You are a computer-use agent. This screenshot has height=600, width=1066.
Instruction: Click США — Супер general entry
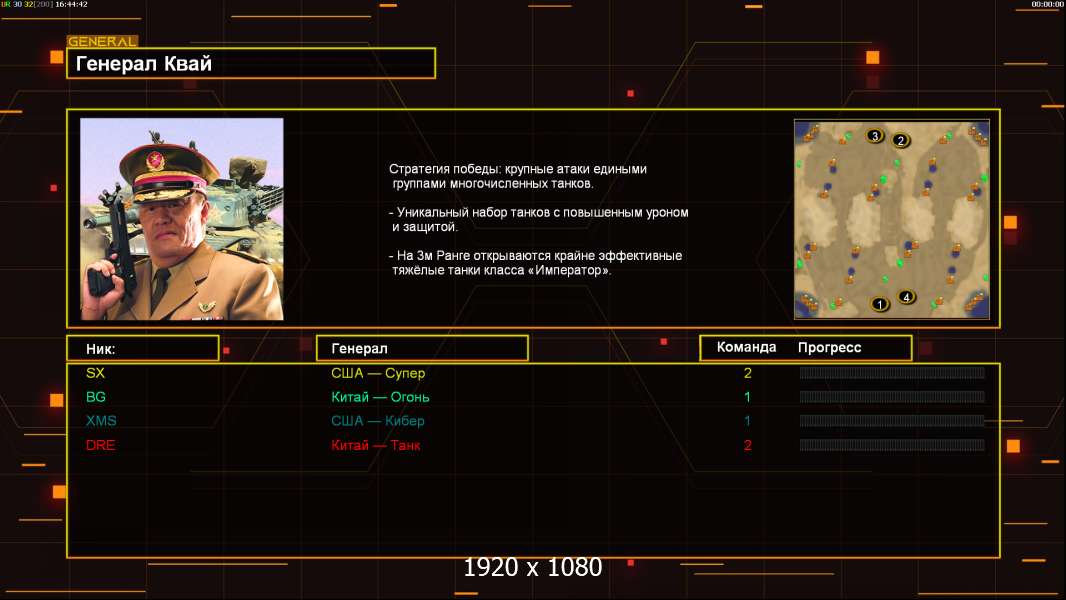[x=378, y=373]
